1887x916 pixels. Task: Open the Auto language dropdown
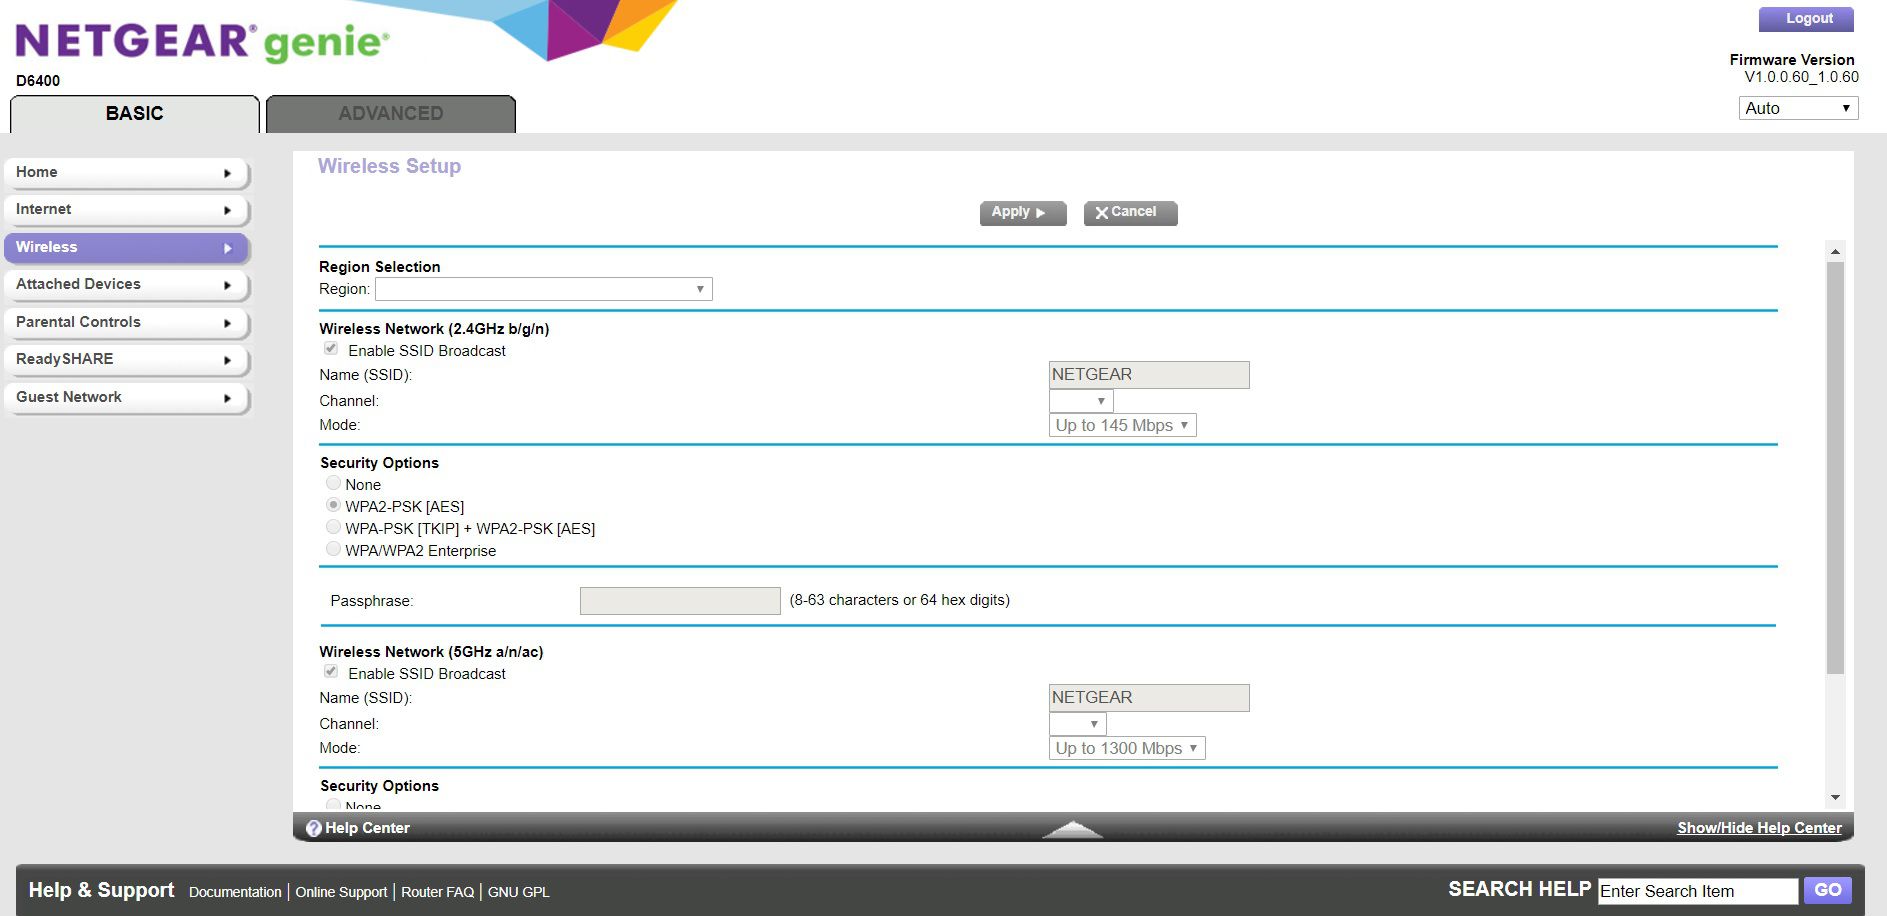pyautogui.click(x=1798, y=108)
